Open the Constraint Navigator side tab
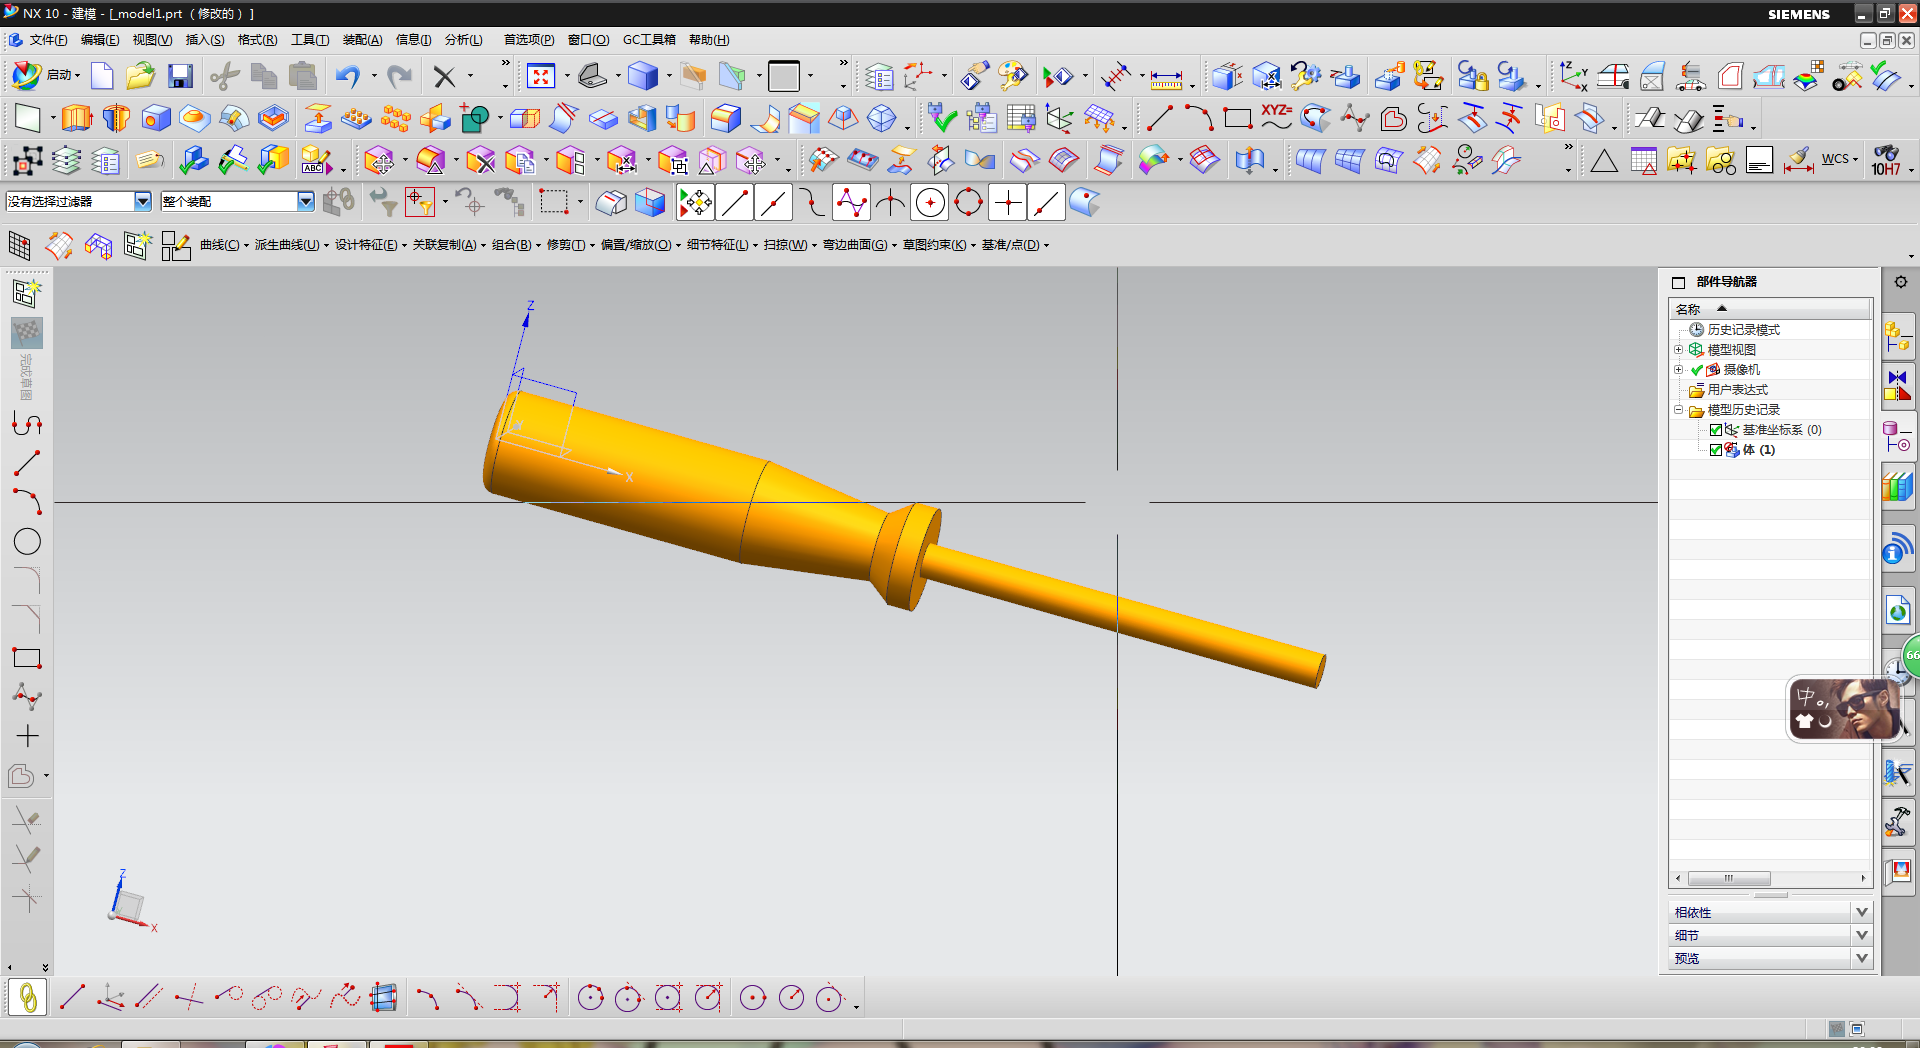Image resolution: width=1920 pixels, height=1048 pixels. (1898, 385)
